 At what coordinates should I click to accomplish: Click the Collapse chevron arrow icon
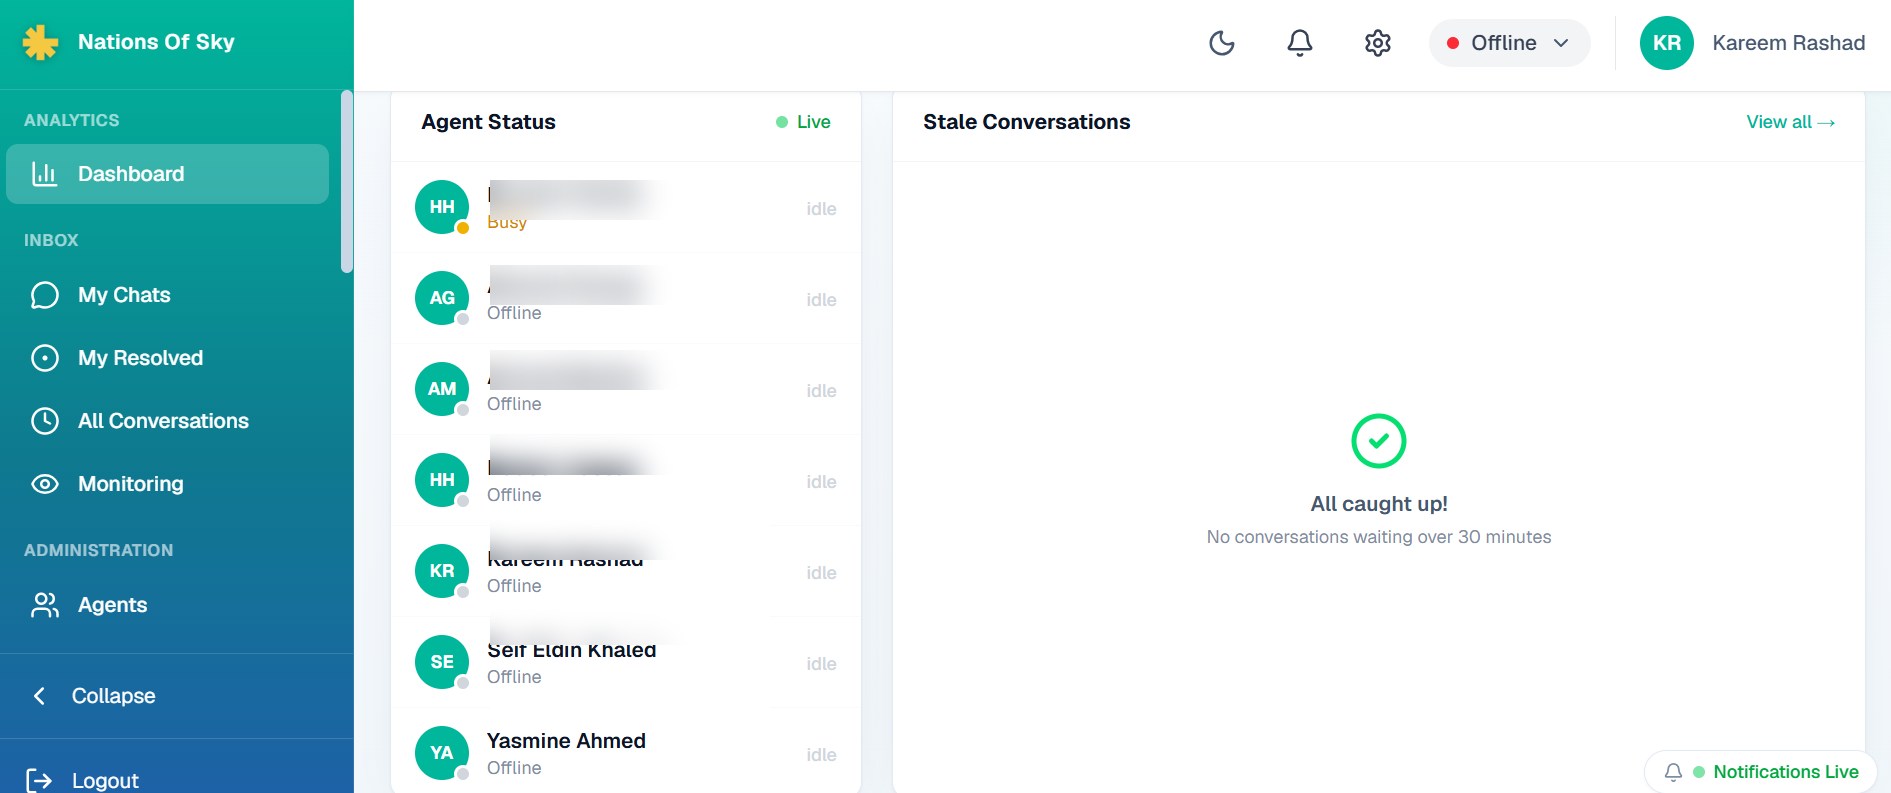39,696
